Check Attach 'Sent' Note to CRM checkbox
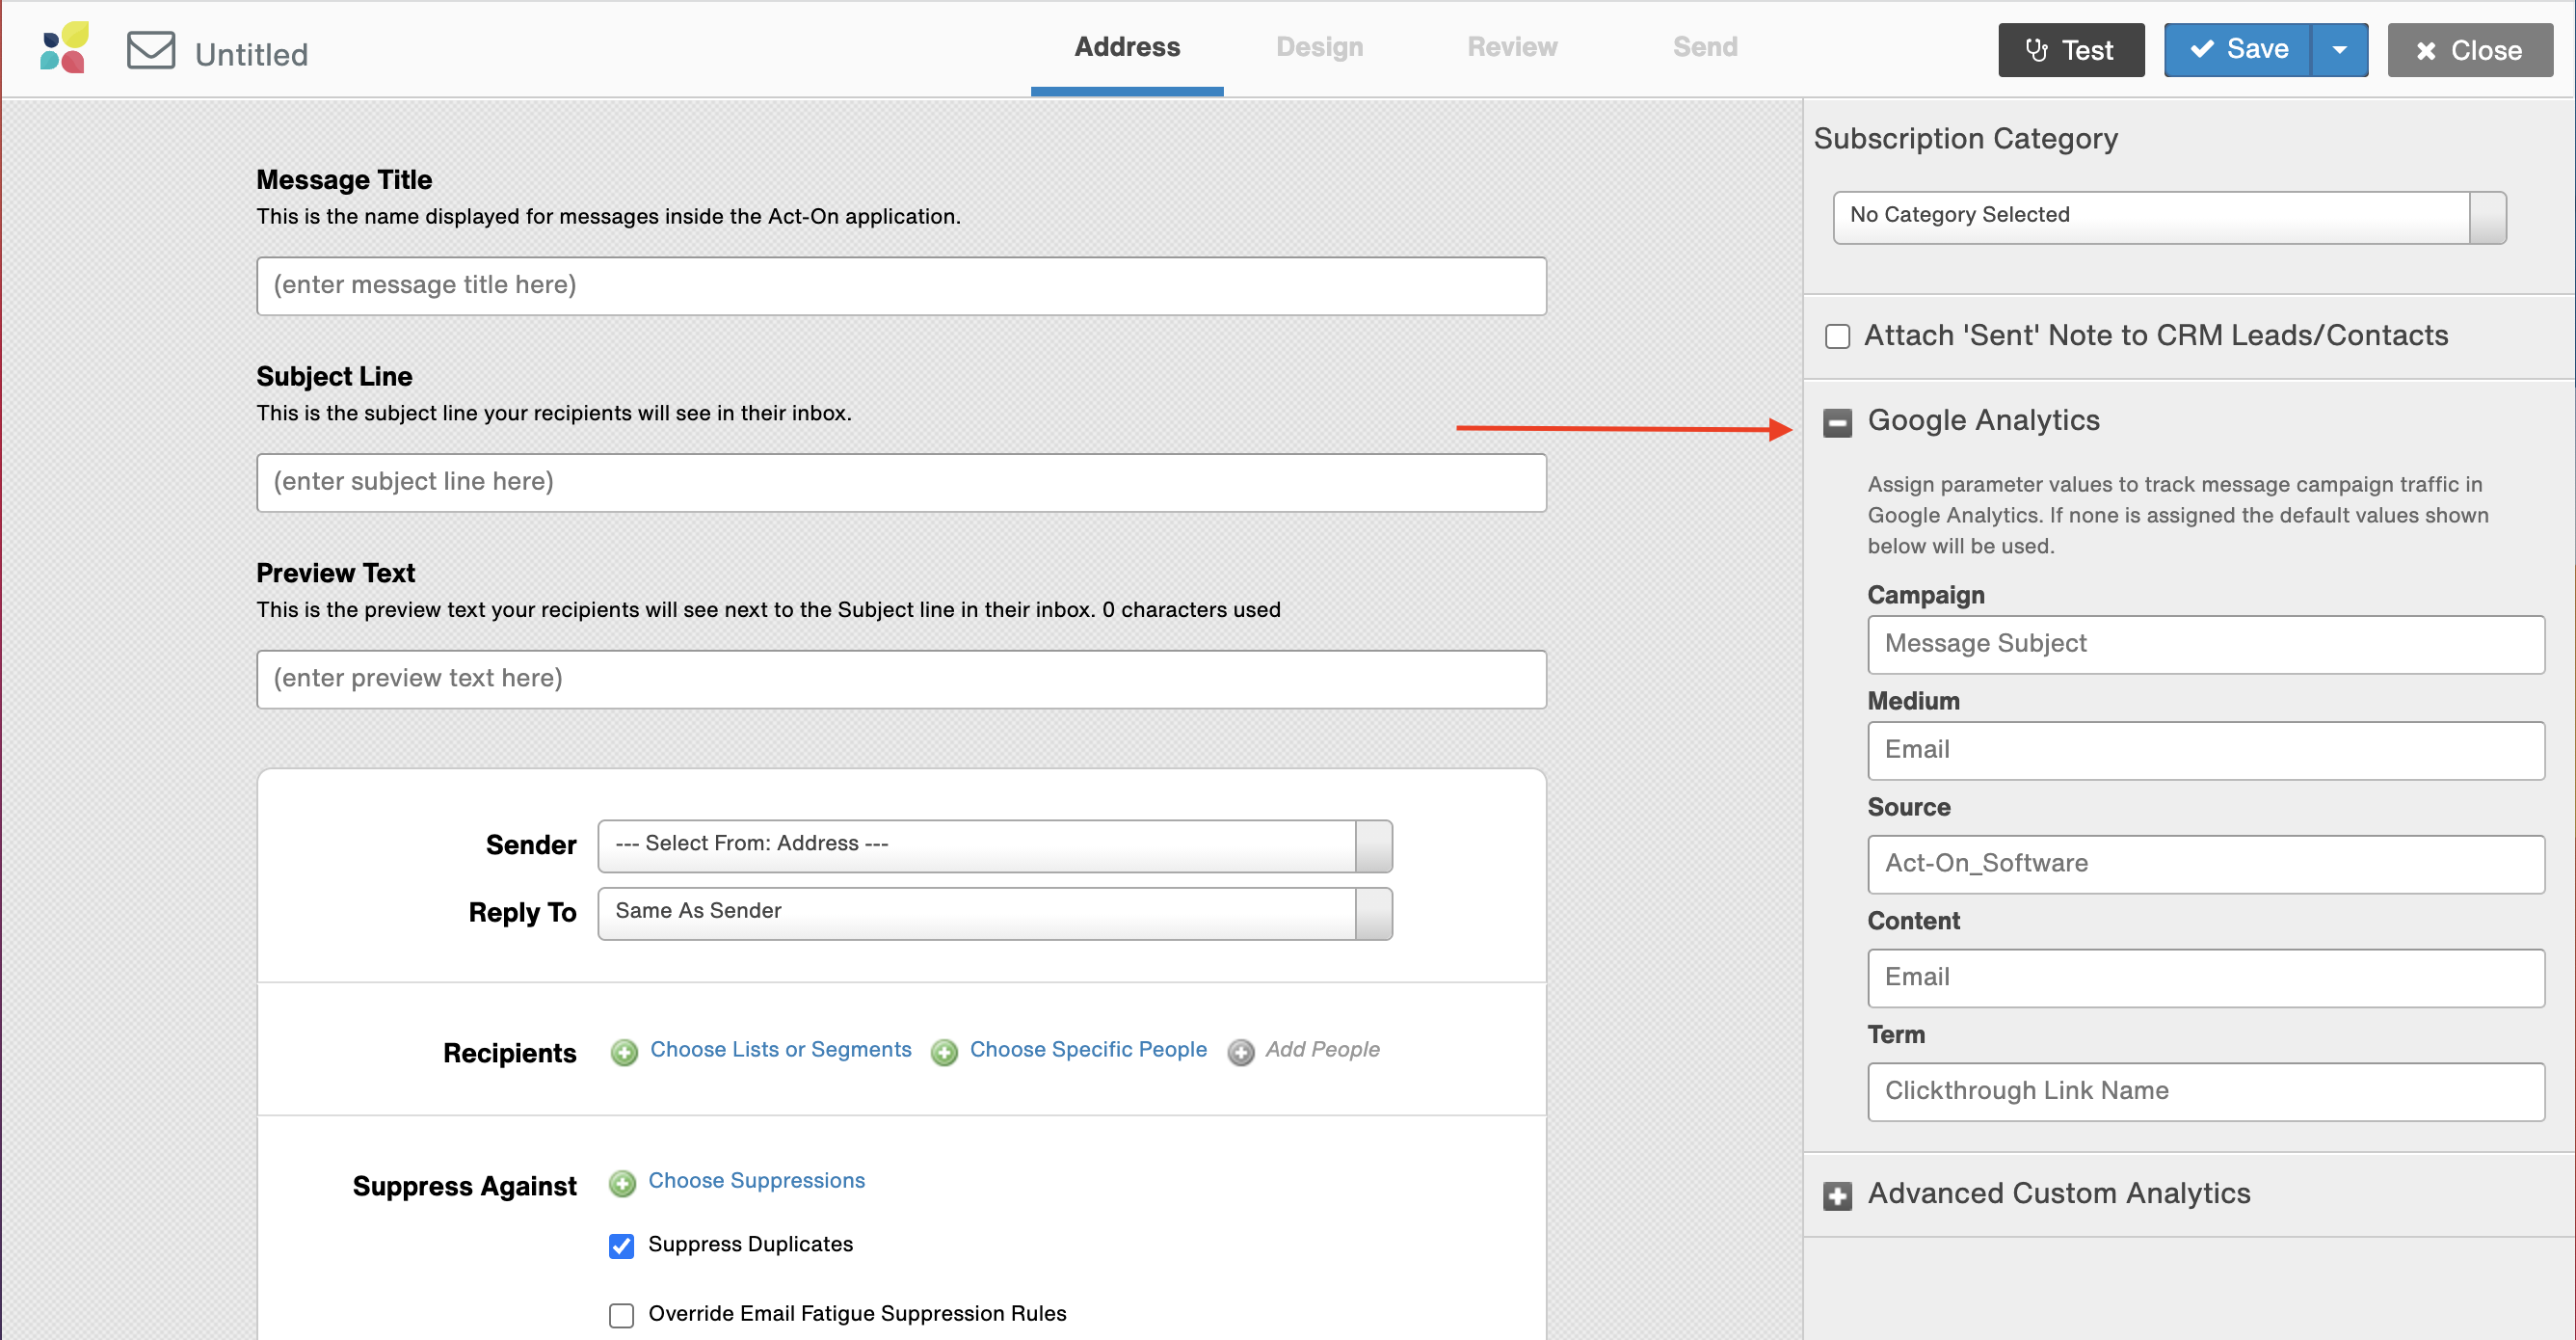Viewport: 2576px width, 1340px height. click(x=1837, y=336)
